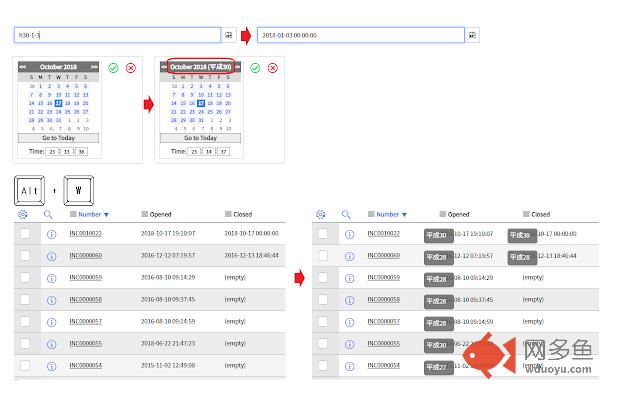Viewport: 640px width, 400px height.
Task: Click opened date 2018-06-22 21:47:23
Action: click(x=168, y=343)
